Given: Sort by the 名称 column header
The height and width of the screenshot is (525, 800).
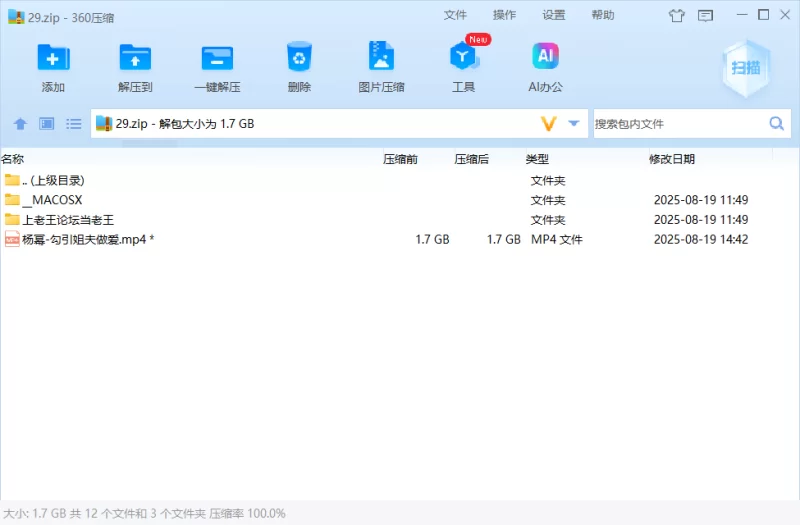Looking at the screenshot, I should (x=13, y=159).
